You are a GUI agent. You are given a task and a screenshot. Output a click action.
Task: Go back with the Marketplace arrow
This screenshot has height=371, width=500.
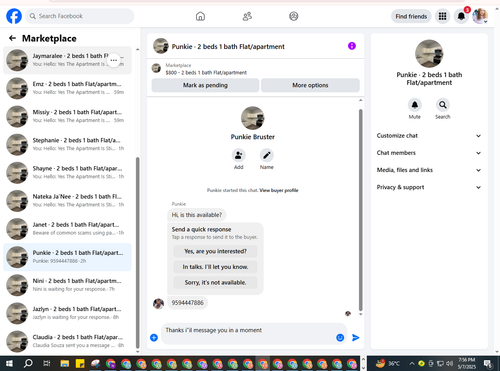click(x=12, y=38)
